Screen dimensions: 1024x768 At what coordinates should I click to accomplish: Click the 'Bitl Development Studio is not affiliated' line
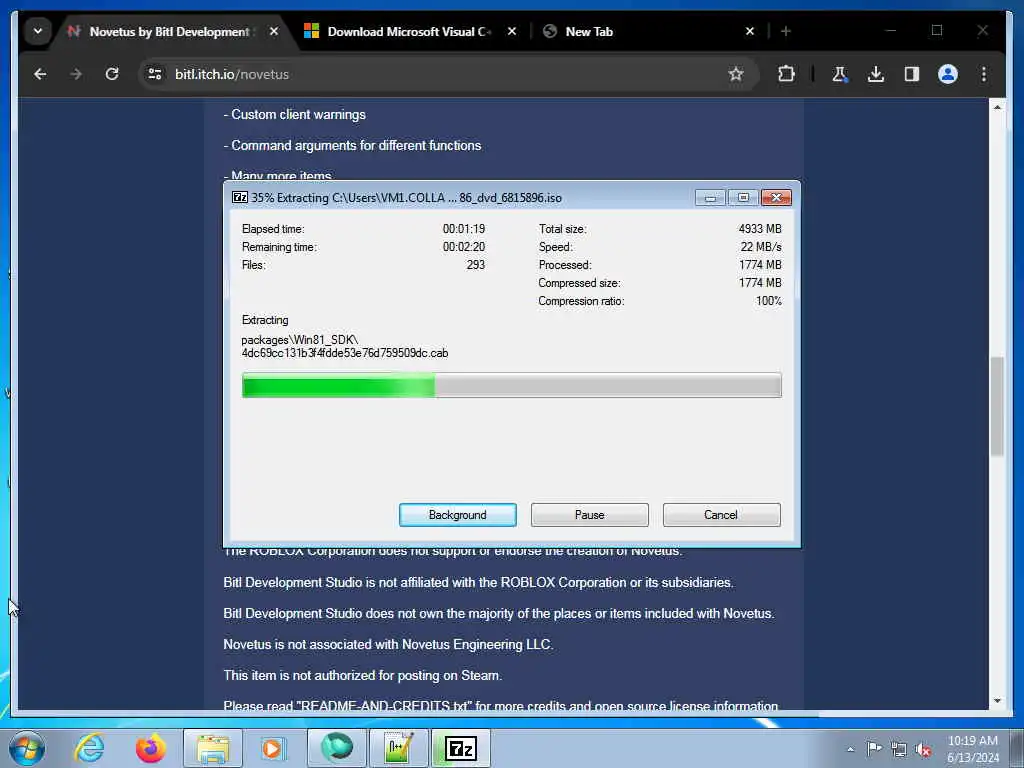click(478, 583)
